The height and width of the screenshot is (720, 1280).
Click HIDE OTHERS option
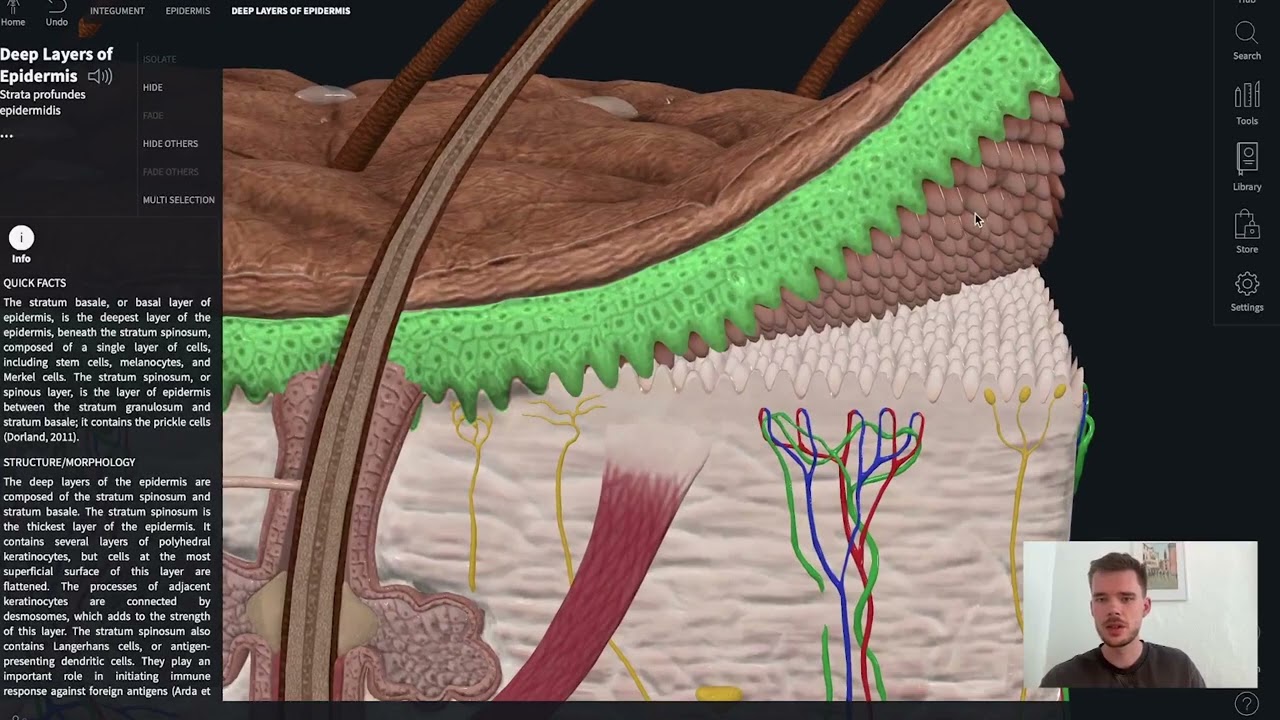[x=170, y=144]
